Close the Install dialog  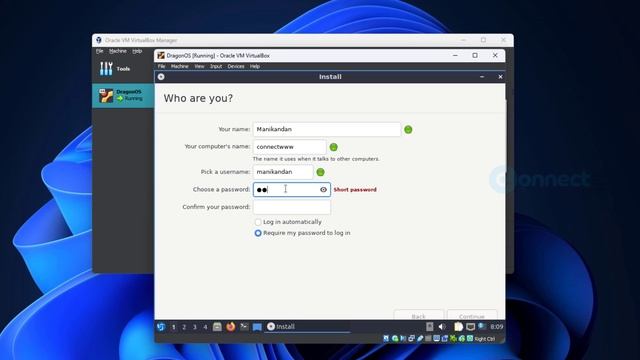point(500,77)
